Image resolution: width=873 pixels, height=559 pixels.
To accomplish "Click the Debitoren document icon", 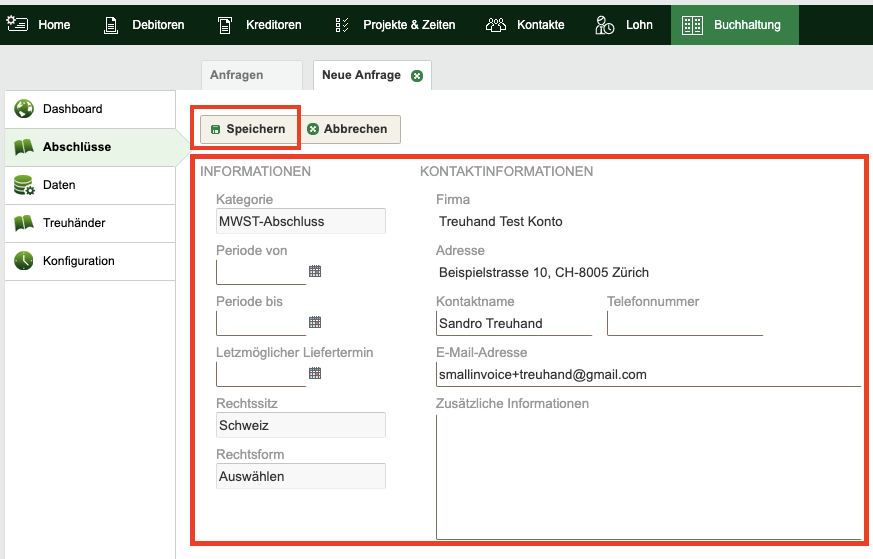I will point(111,25).
